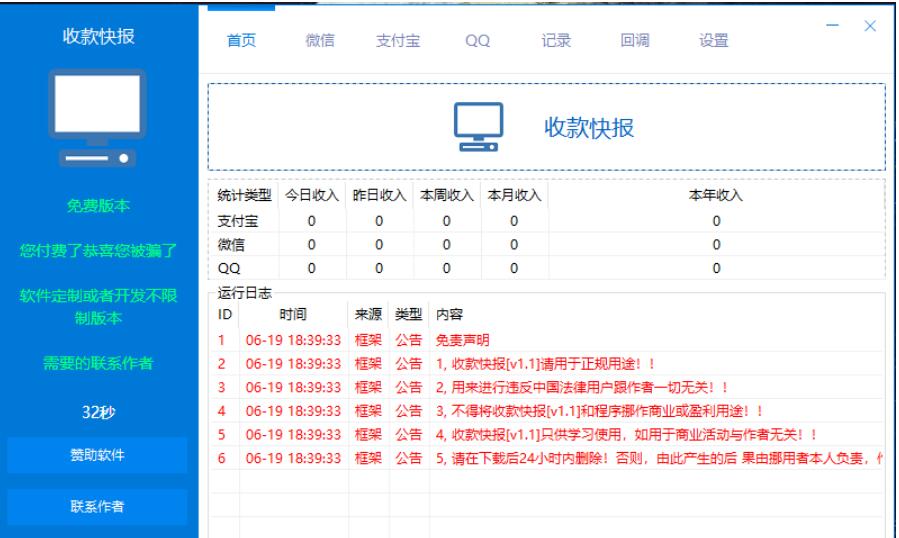Open the 首页 tab
Screen dimensions: 899x538
click(x=241, y=41)
